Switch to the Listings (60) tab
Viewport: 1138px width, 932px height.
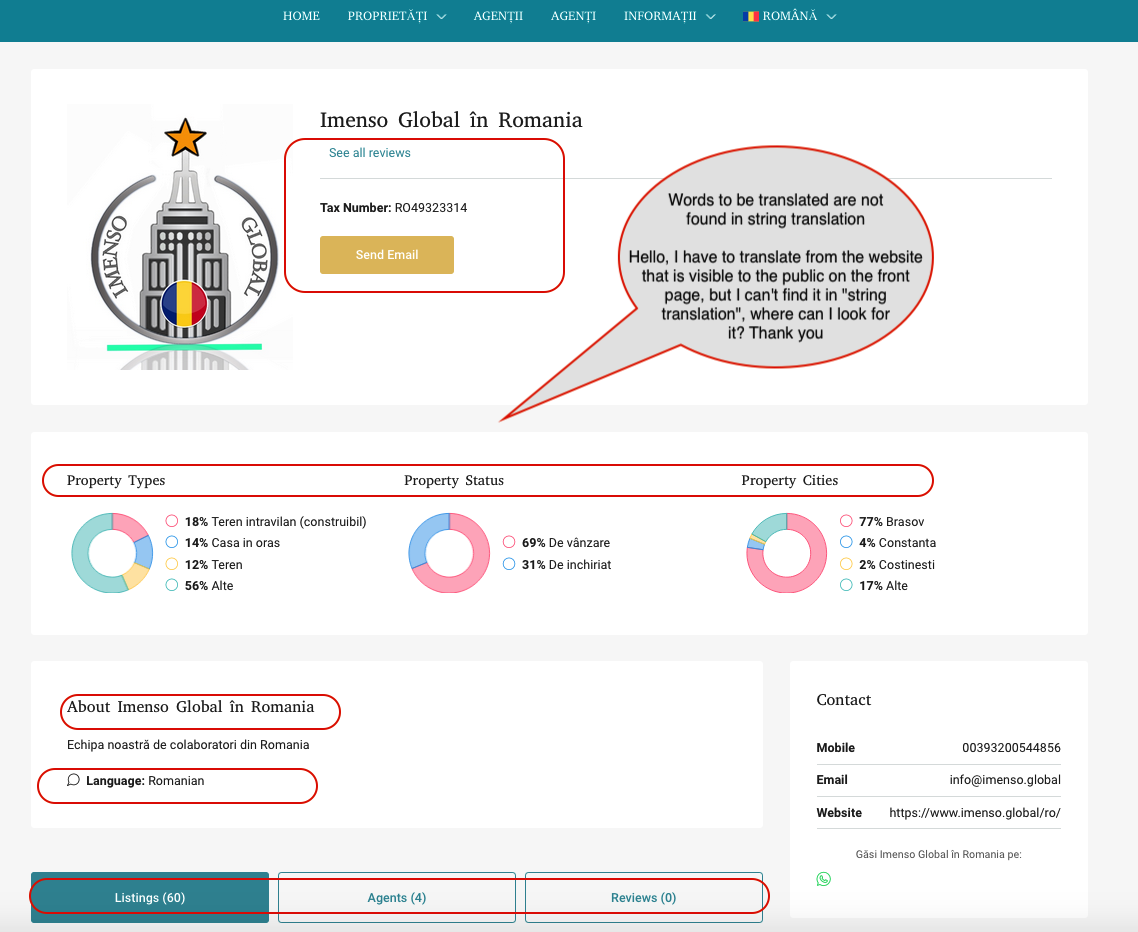pos(150,897)
